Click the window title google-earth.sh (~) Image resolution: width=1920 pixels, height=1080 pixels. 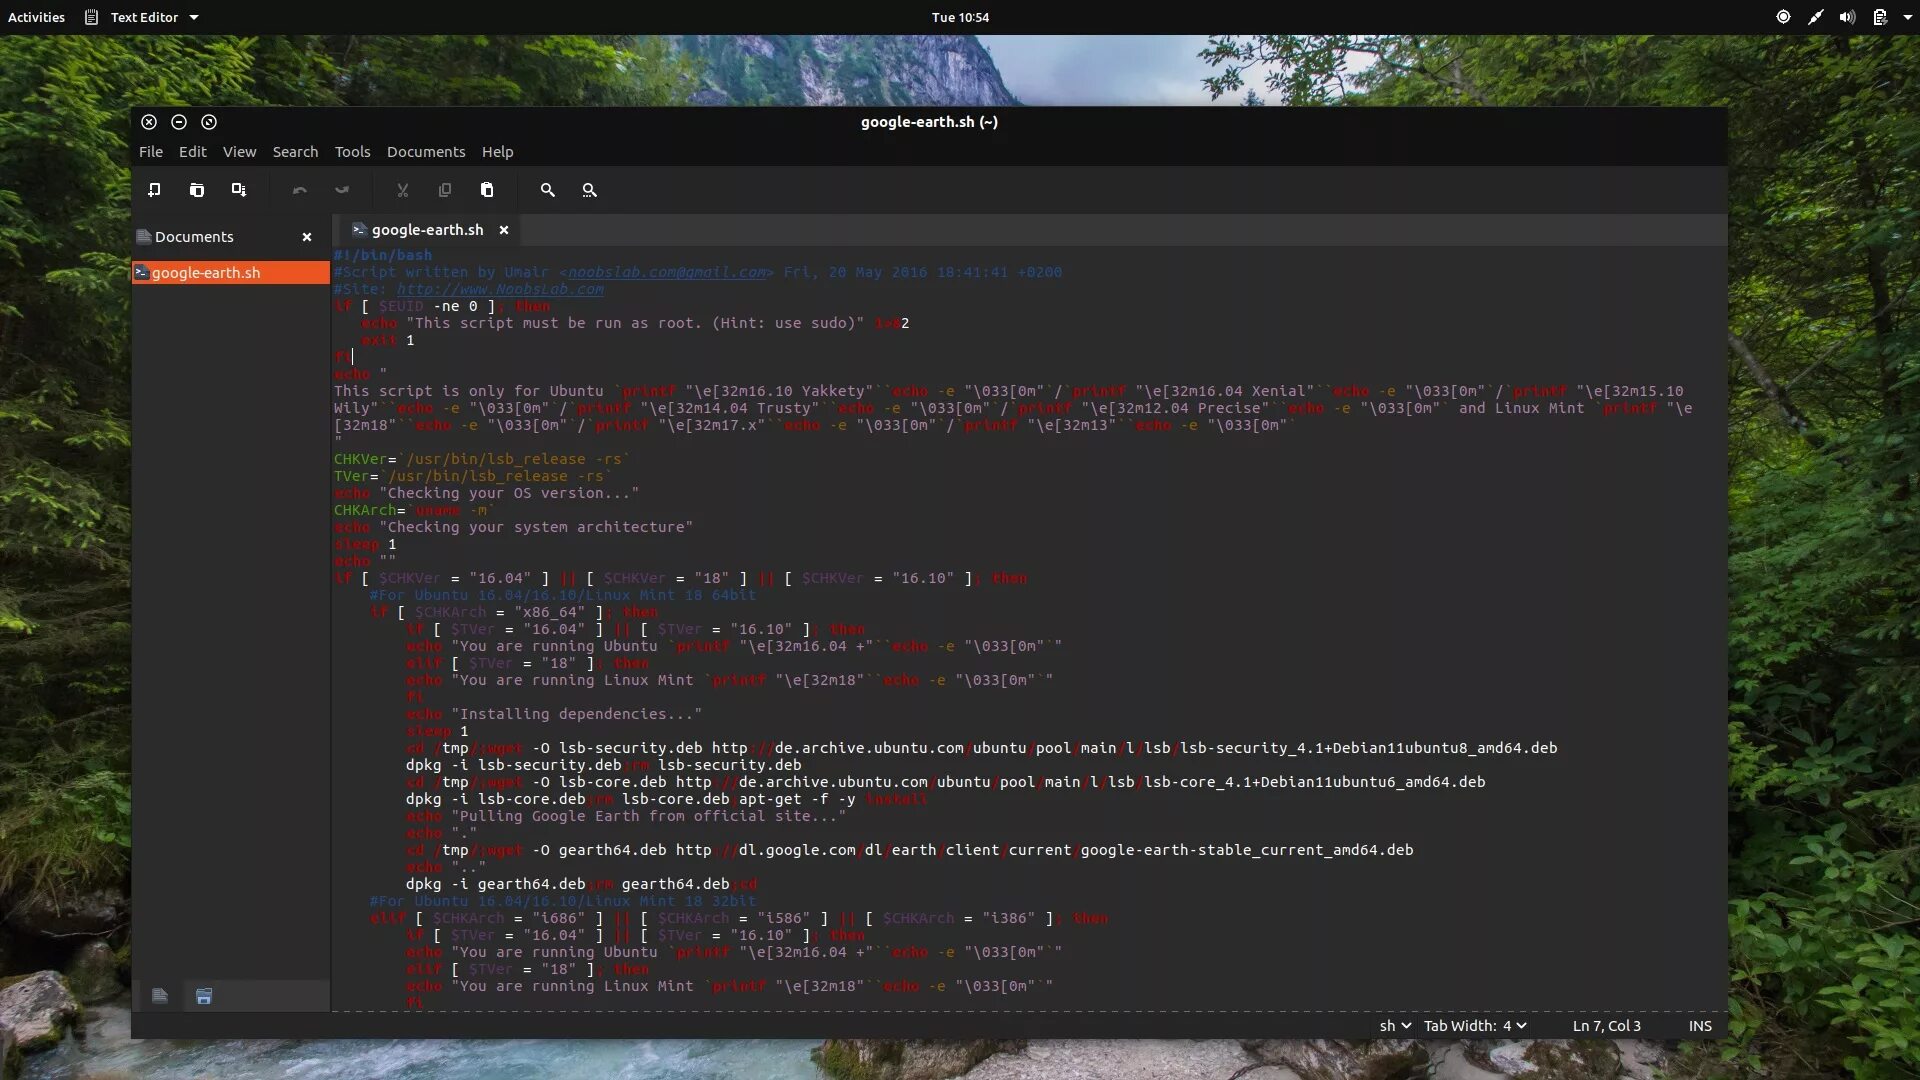tap(929, 122)
